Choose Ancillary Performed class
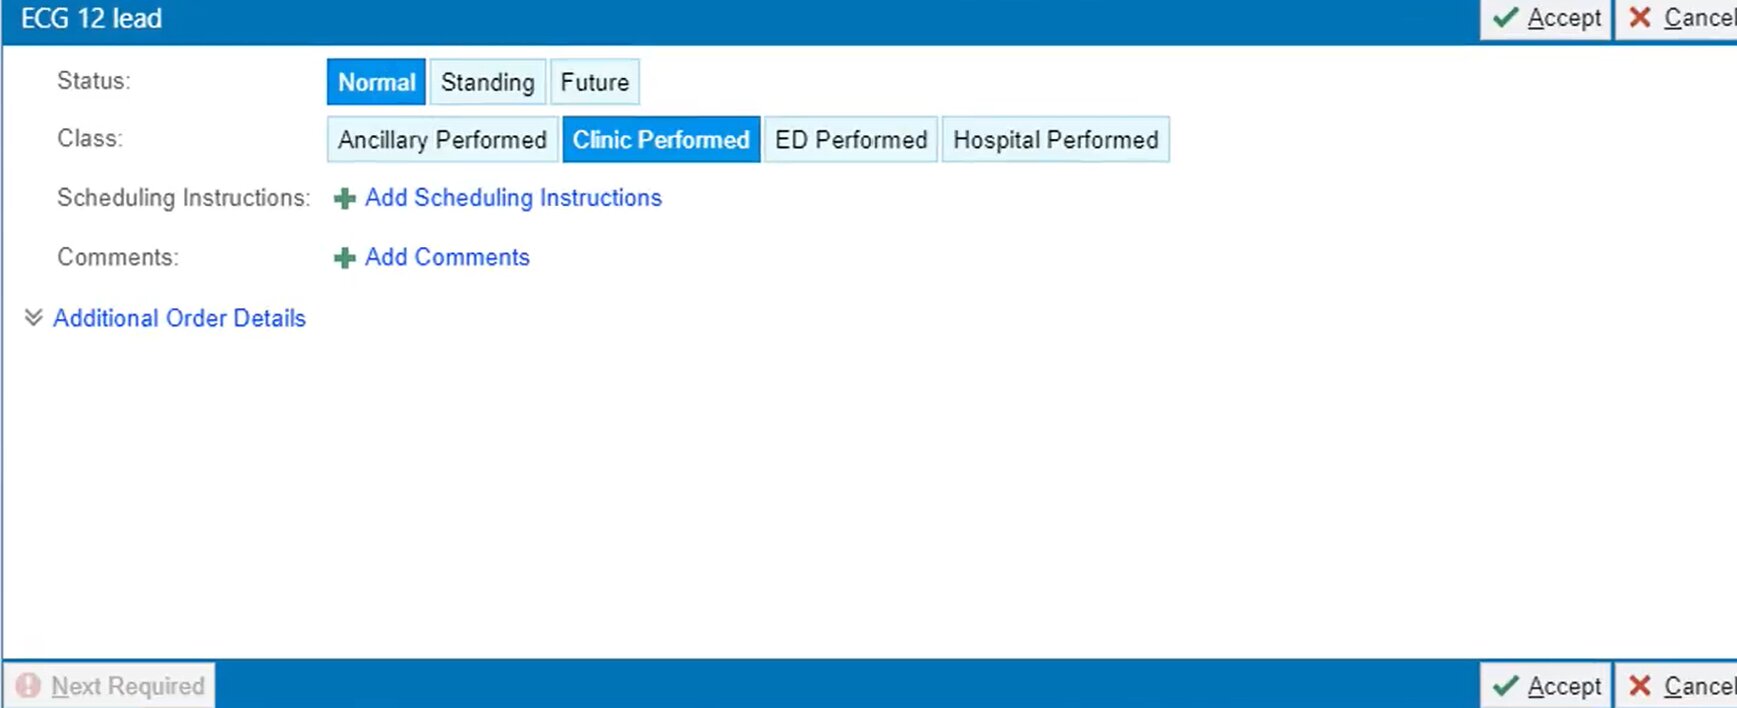Image resolution: width=1737 pixels, height=708 pixels. coord(442,140)
